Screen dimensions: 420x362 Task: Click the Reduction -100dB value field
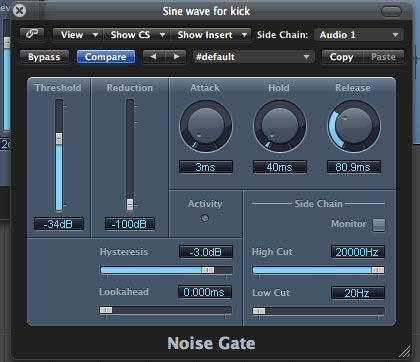tap(130, 224)
